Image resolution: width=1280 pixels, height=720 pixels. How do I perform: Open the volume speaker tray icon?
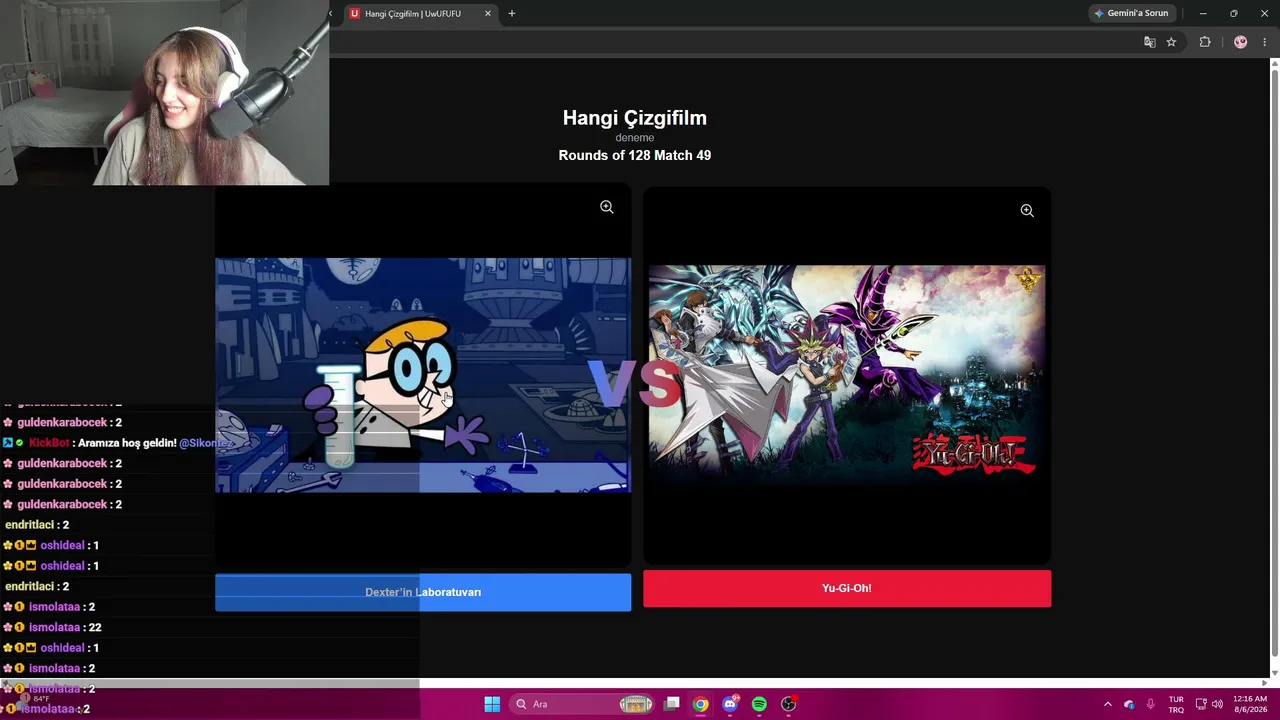click(x=1217, y=704)
